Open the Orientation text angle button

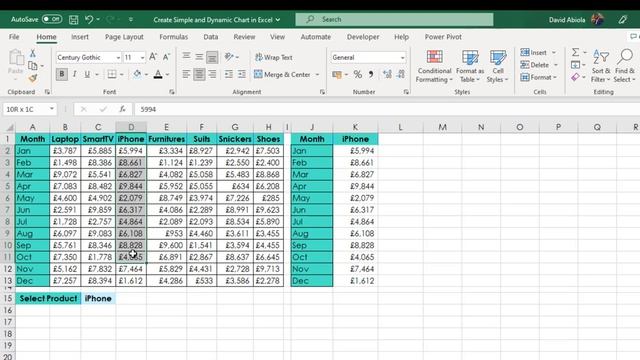[x=229, y=57]
